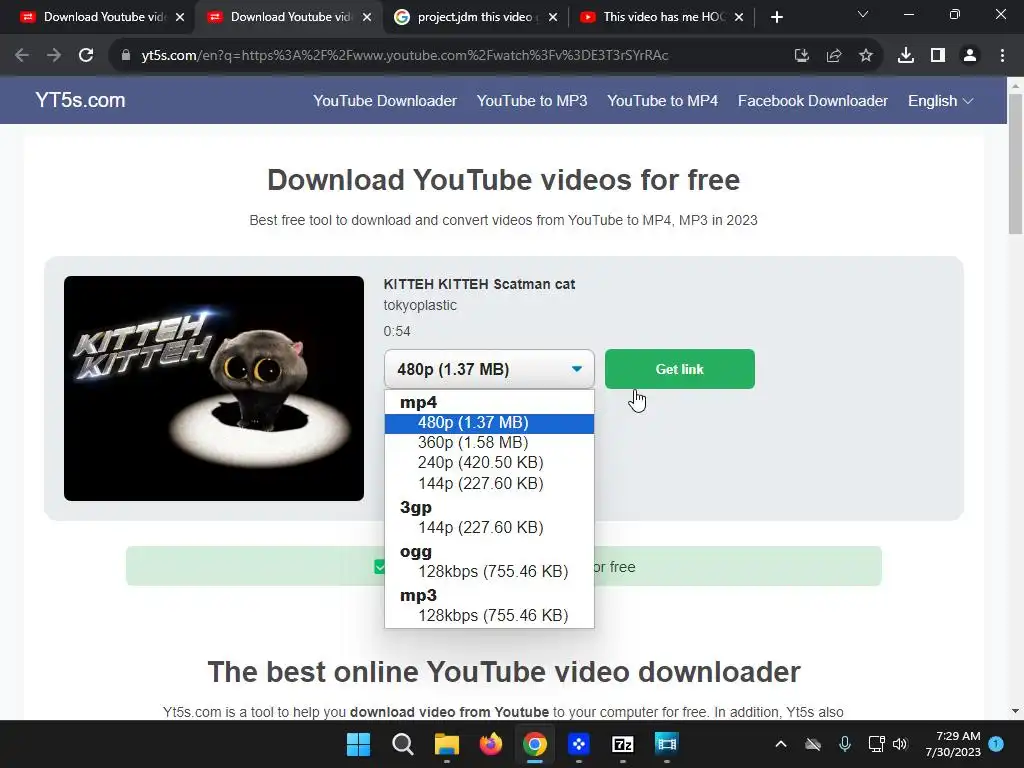1024x768 pixels.
Task: Open the clock showing 7:29 AM
Action: point(953,744)
